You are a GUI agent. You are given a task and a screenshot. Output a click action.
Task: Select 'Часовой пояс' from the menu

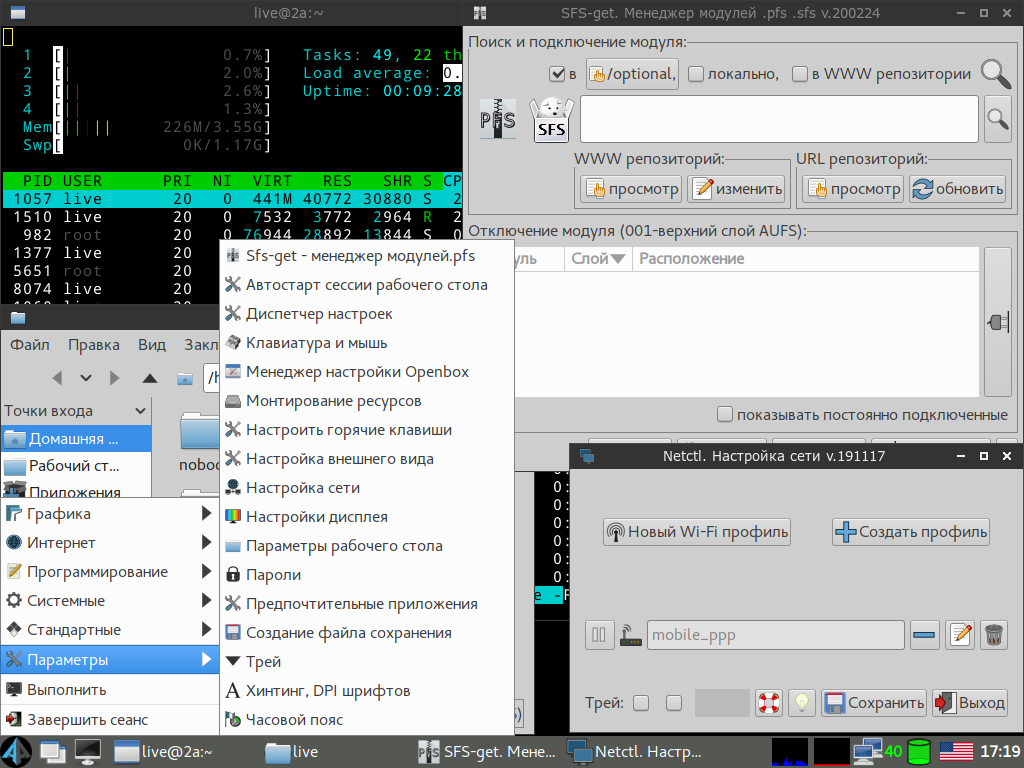pyautogui.click(x=294, y=720)
